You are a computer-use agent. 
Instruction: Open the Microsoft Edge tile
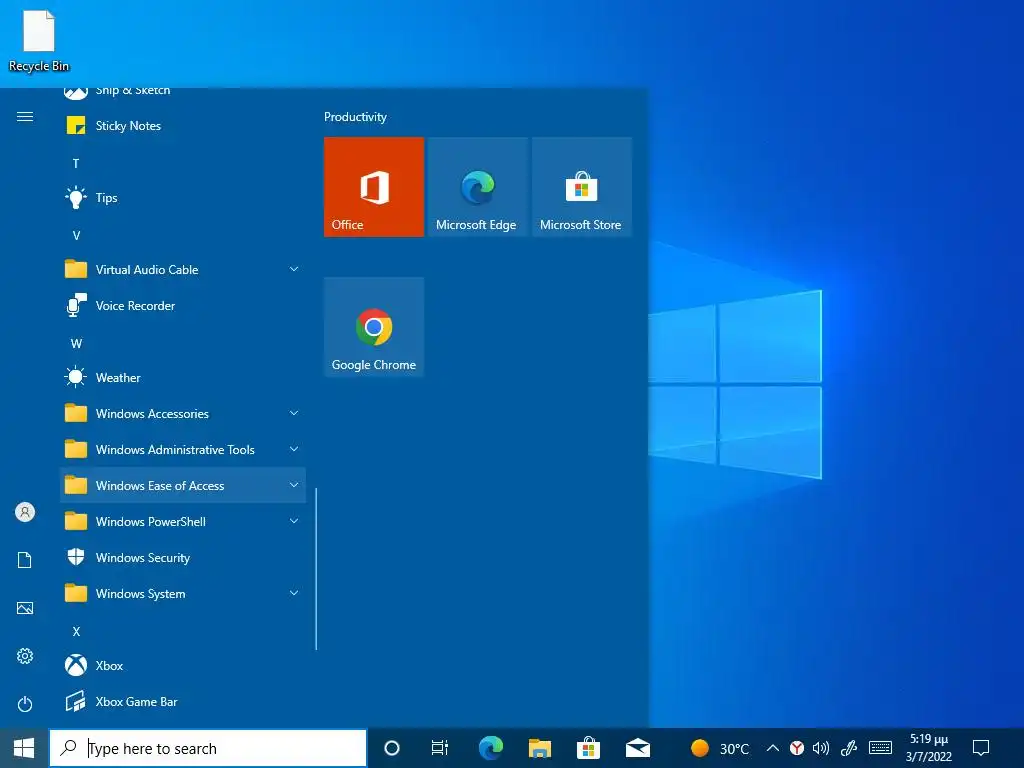pos(477,187)
